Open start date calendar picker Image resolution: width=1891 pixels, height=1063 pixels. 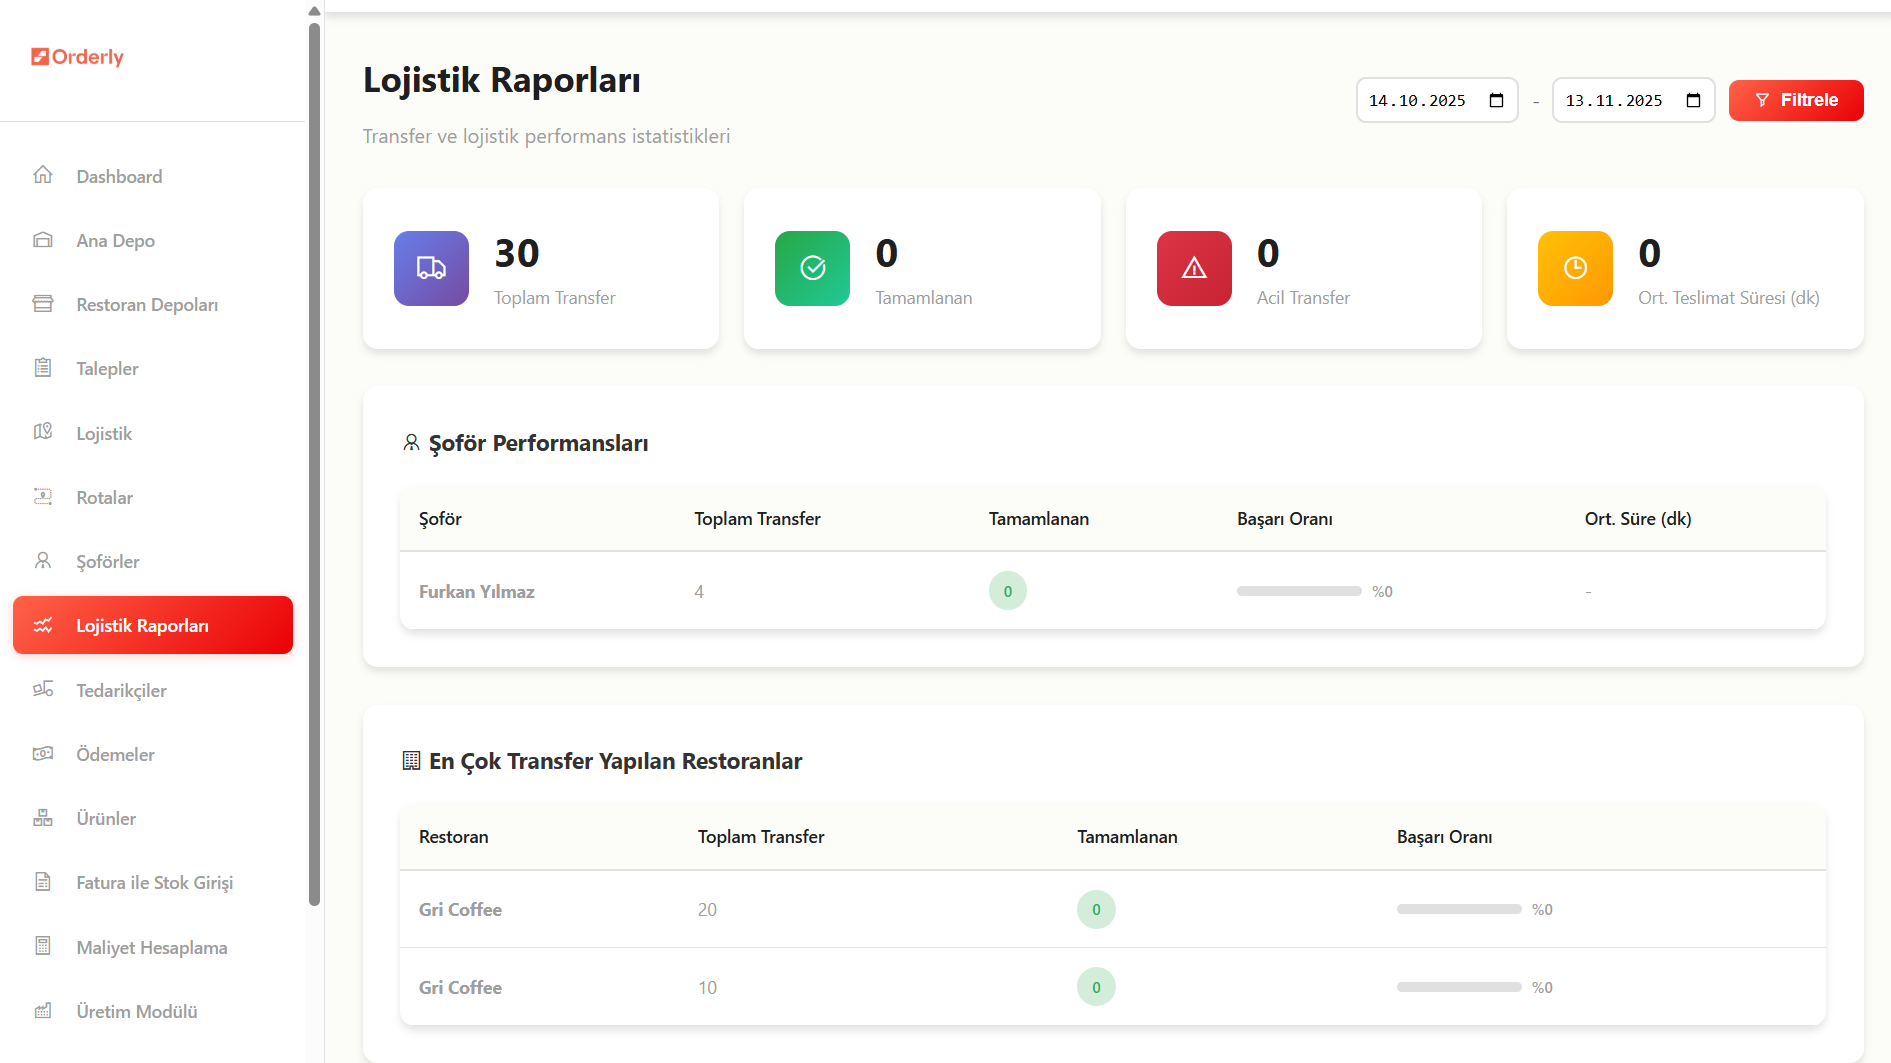tap(1496, 100)
